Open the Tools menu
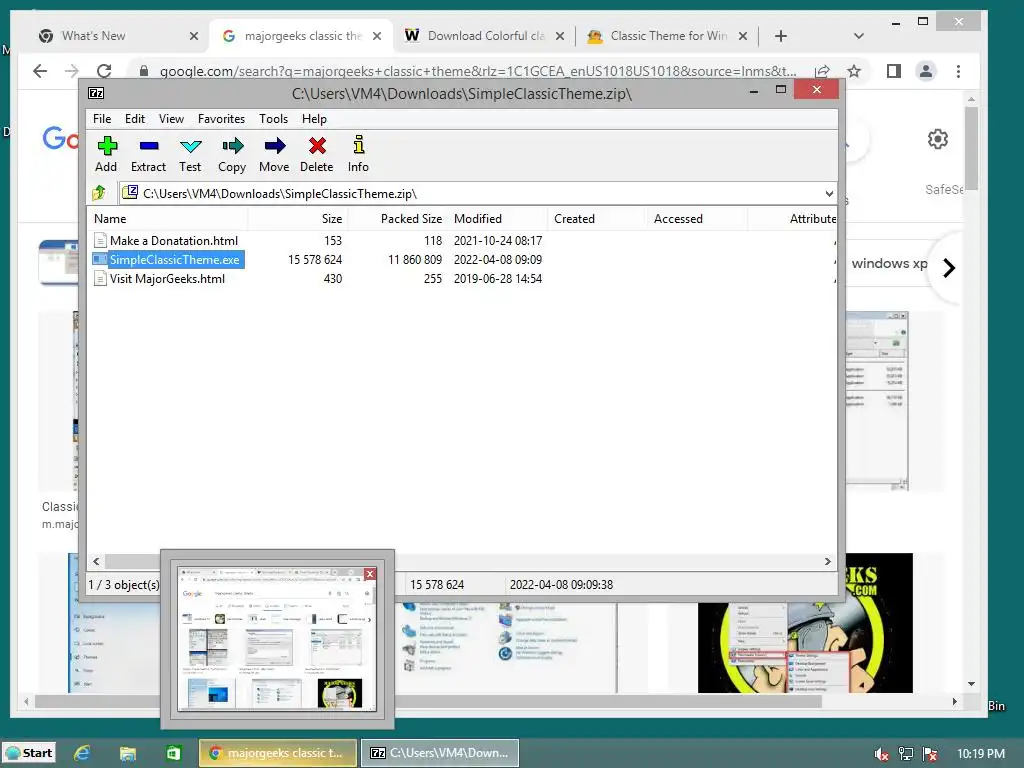 (274, 119)
